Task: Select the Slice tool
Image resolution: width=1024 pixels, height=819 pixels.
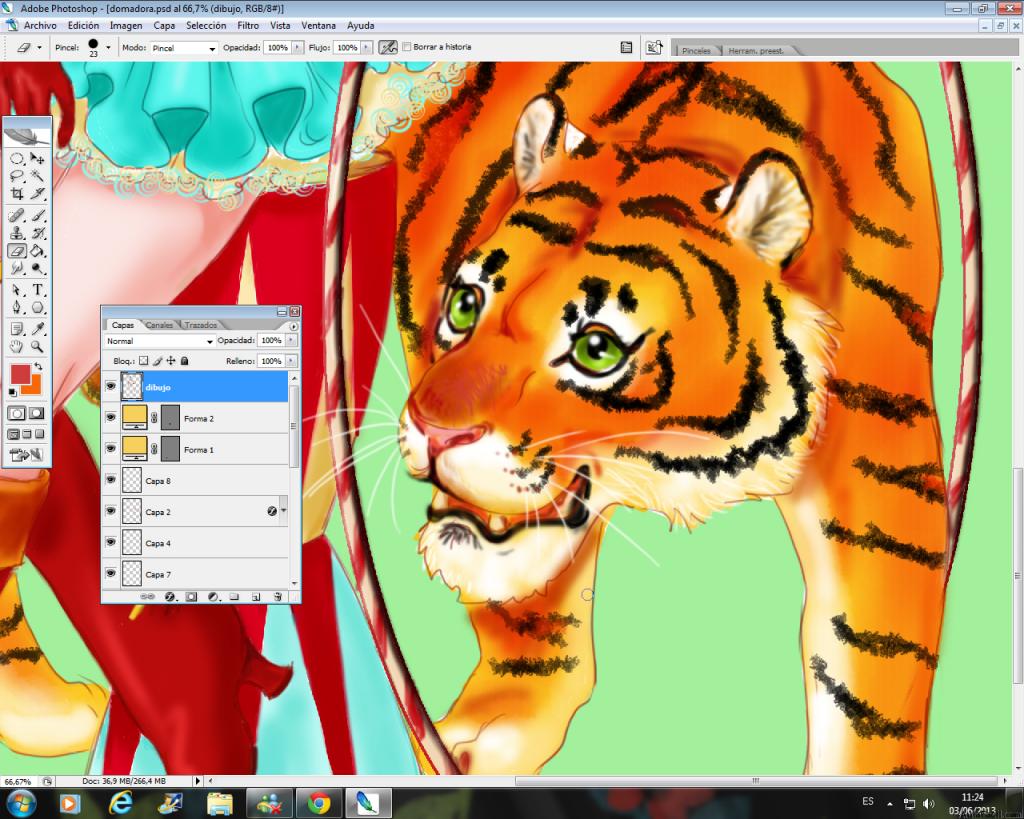Action: click(37, 193)
